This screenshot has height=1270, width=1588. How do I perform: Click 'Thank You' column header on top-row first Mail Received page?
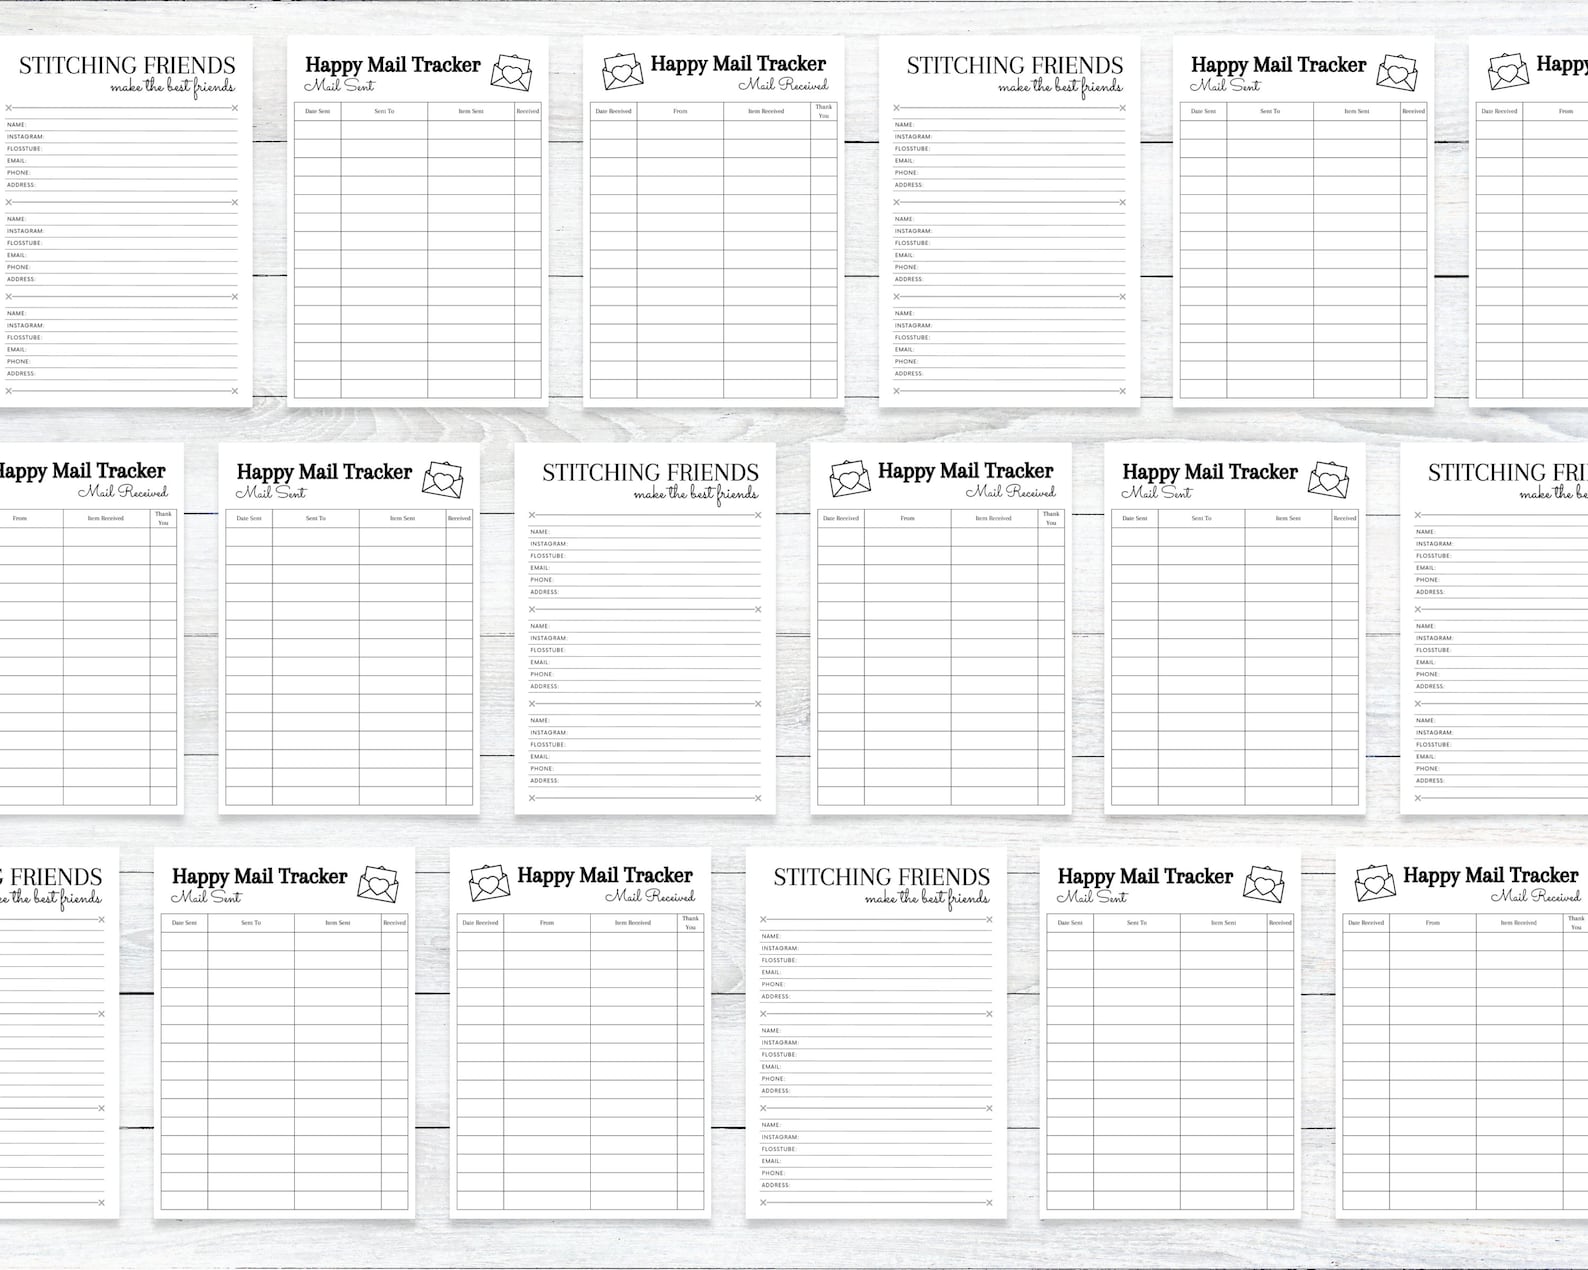coord(823,111)
